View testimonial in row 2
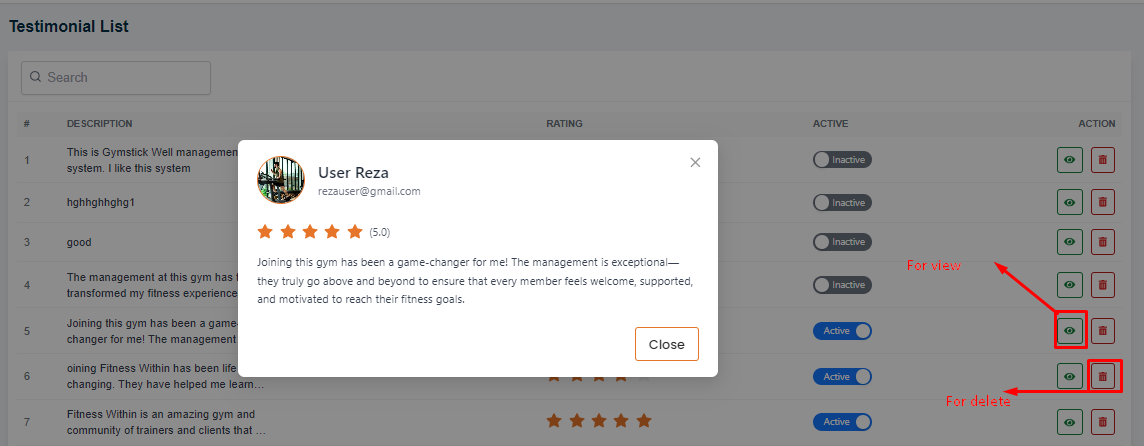This screenshot has width=1144, height=446. coord(1070,202)
